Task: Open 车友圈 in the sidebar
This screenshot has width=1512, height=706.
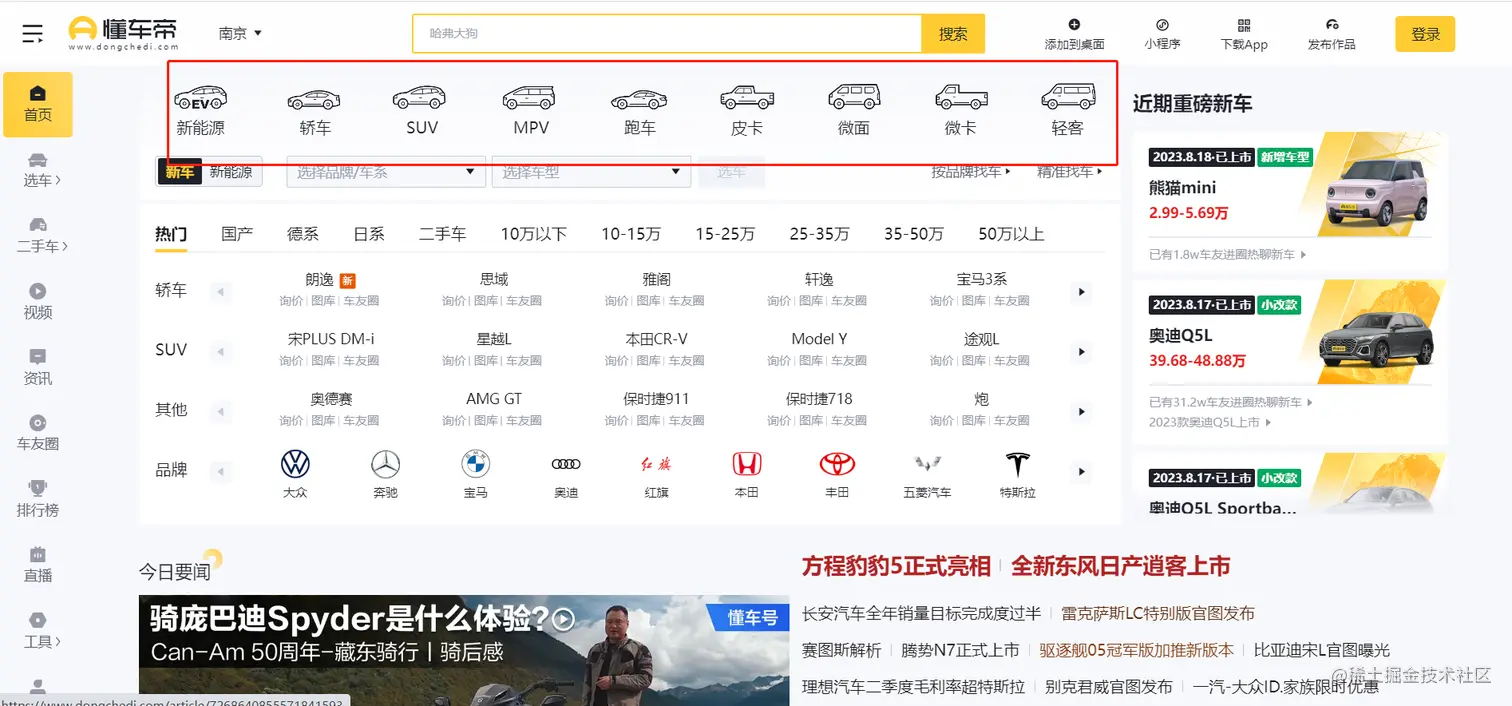Action: [x=38, y=433]
